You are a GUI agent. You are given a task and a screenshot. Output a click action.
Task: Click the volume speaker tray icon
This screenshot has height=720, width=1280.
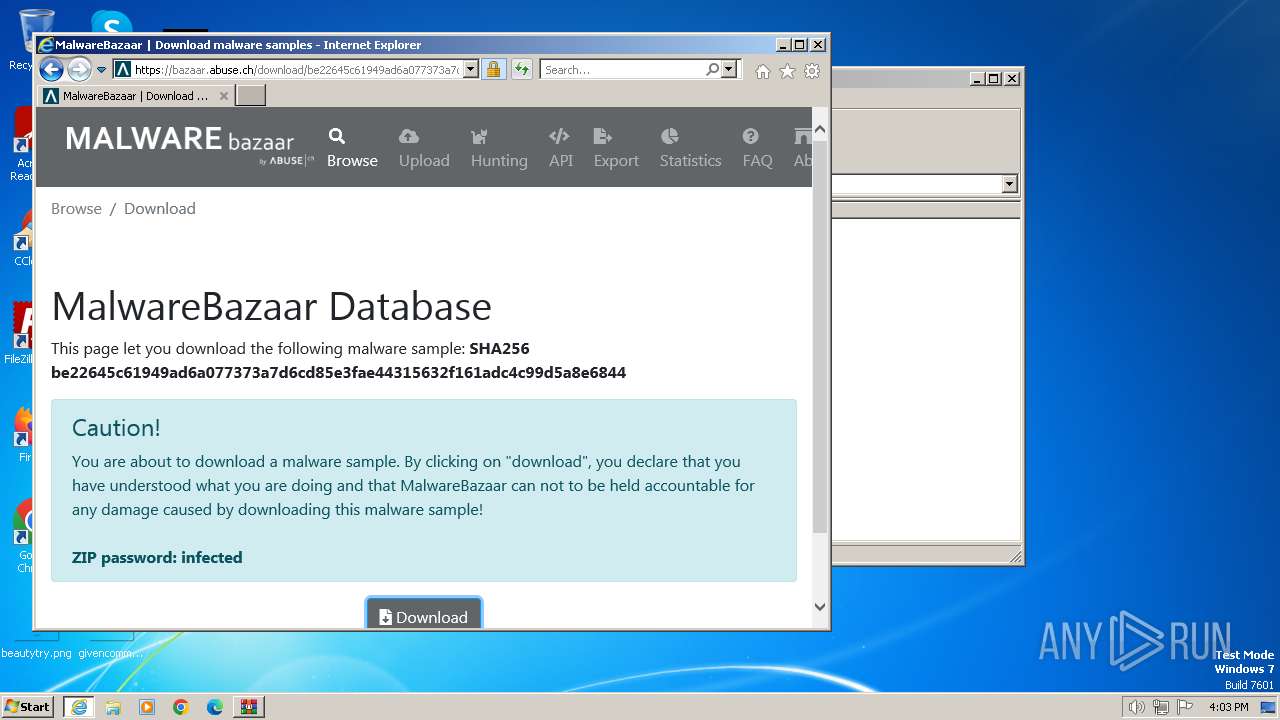pyautogui.click(x=1136, y=707)
